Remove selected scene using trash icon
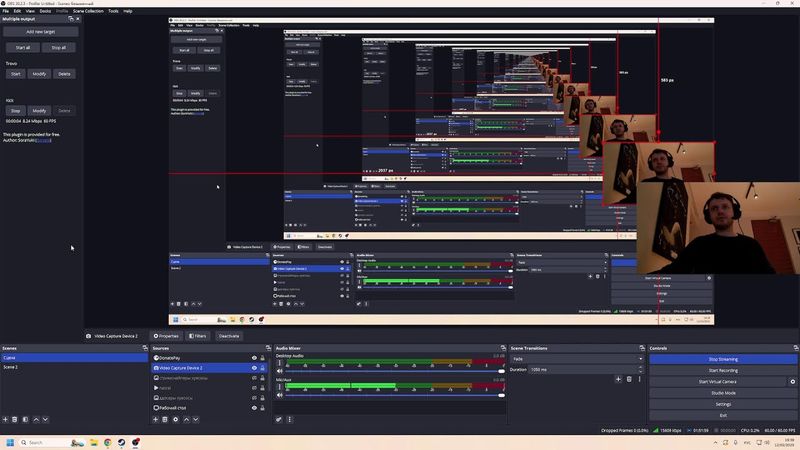 tap(15, 419)
